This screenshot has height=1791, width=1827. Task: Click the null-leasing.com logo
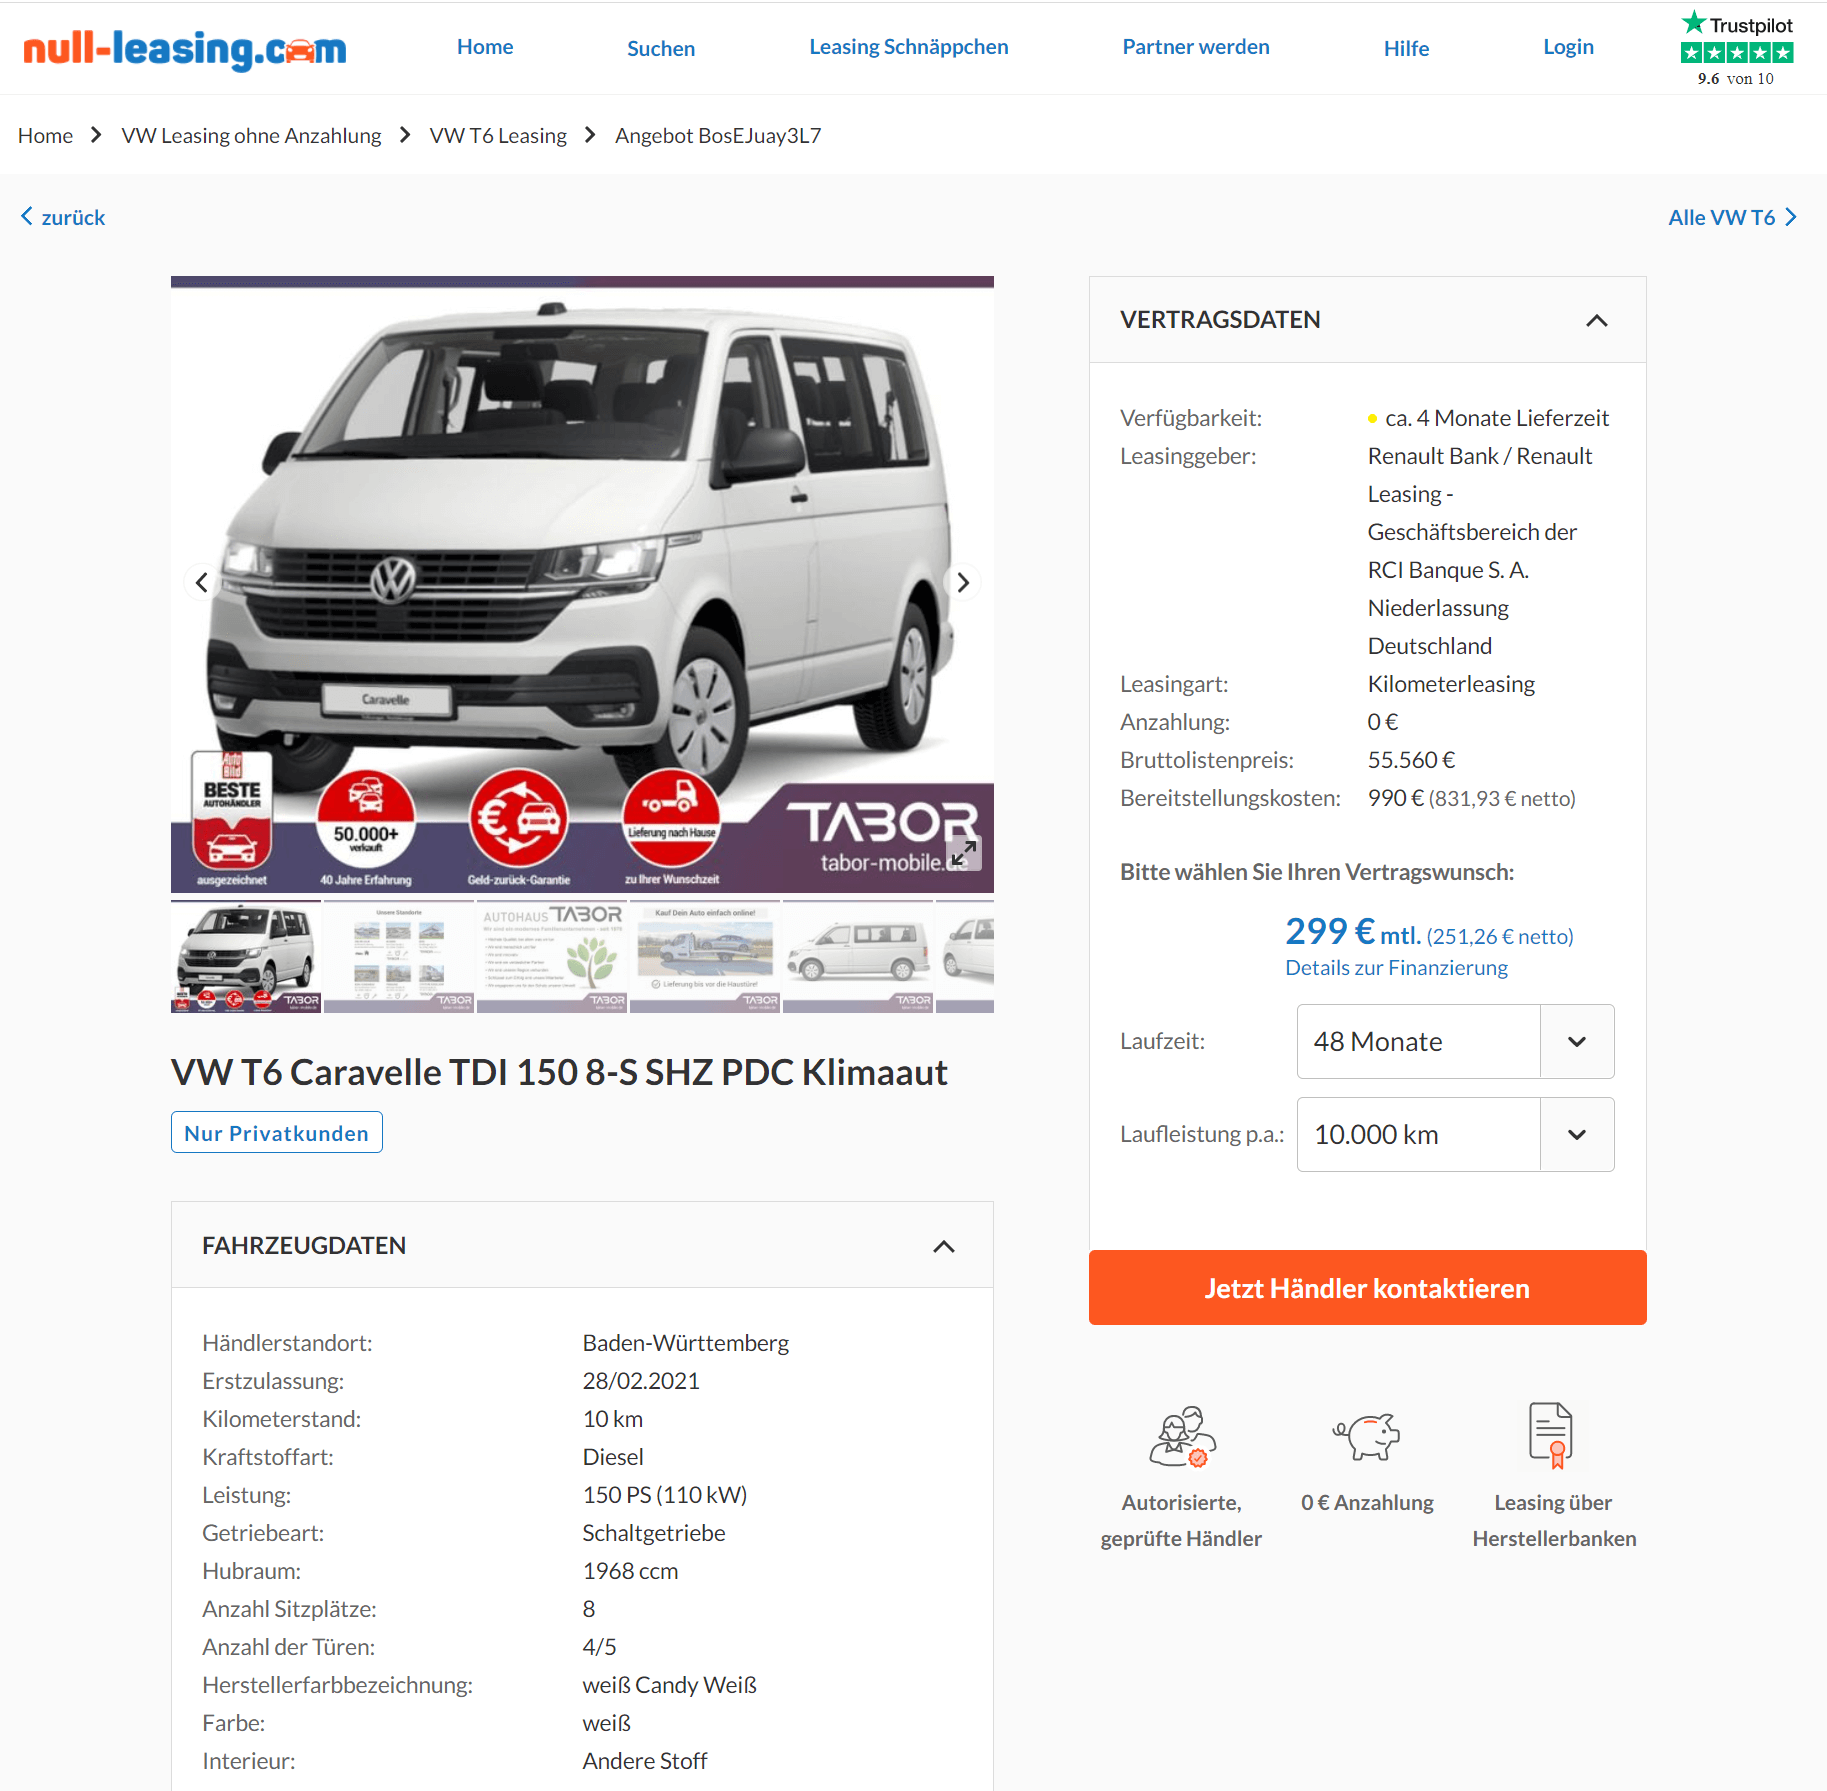[x=185, y=48]
